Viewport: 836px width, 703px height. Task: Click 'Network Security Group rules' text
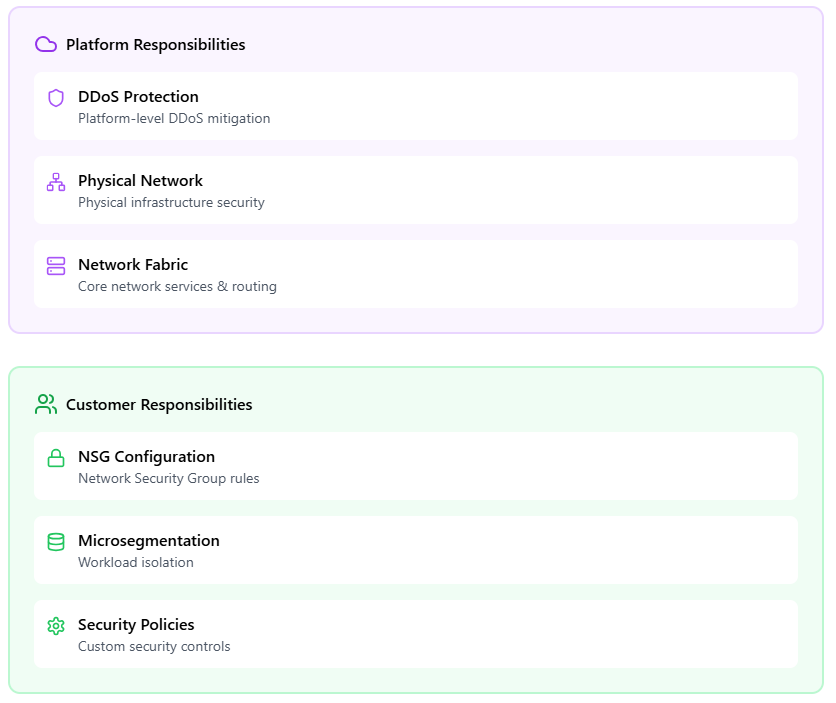[168, 479]
